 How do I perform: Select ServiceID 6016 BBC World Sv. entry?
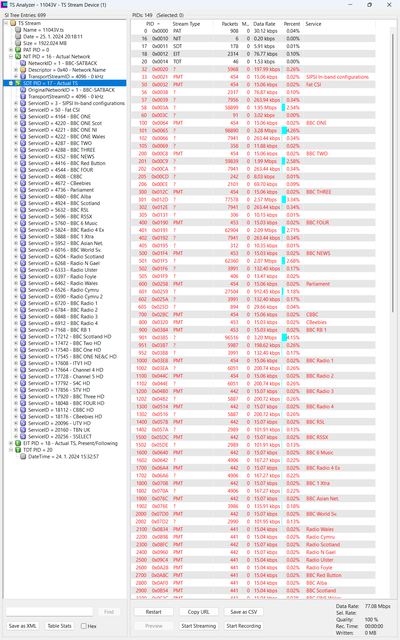point(65,250)
